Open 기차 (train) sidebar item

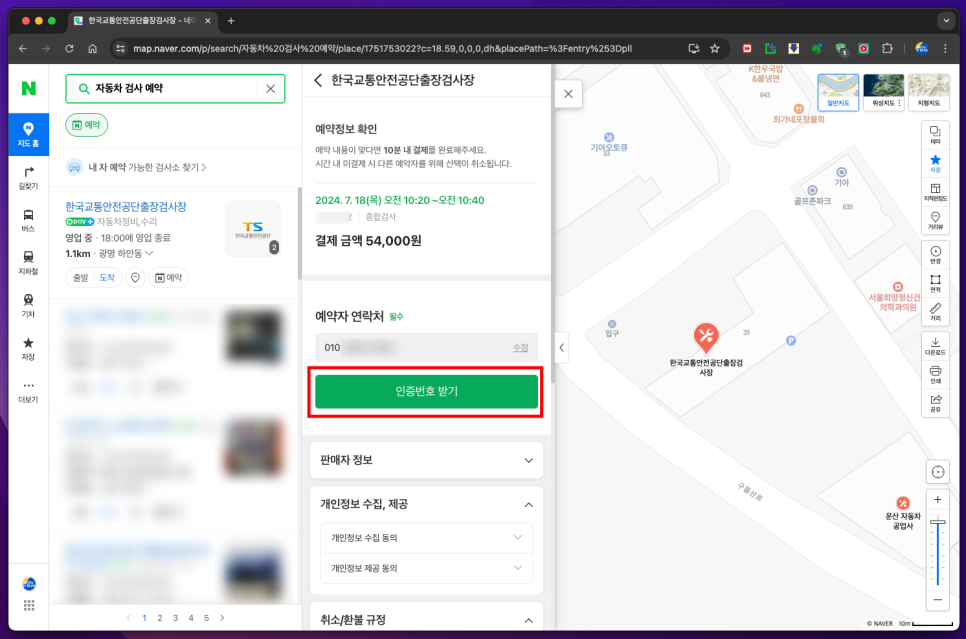coord(28,306)
